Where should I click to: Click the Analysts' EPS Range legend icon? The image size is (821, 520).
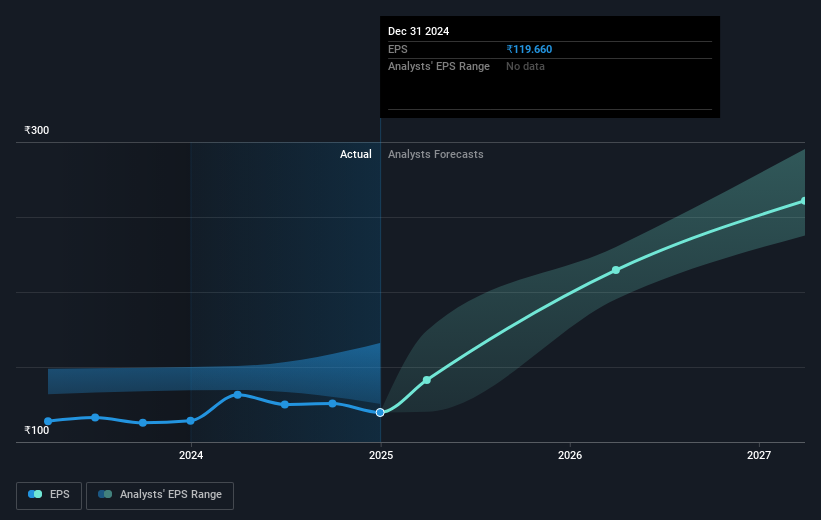[105, 494]
